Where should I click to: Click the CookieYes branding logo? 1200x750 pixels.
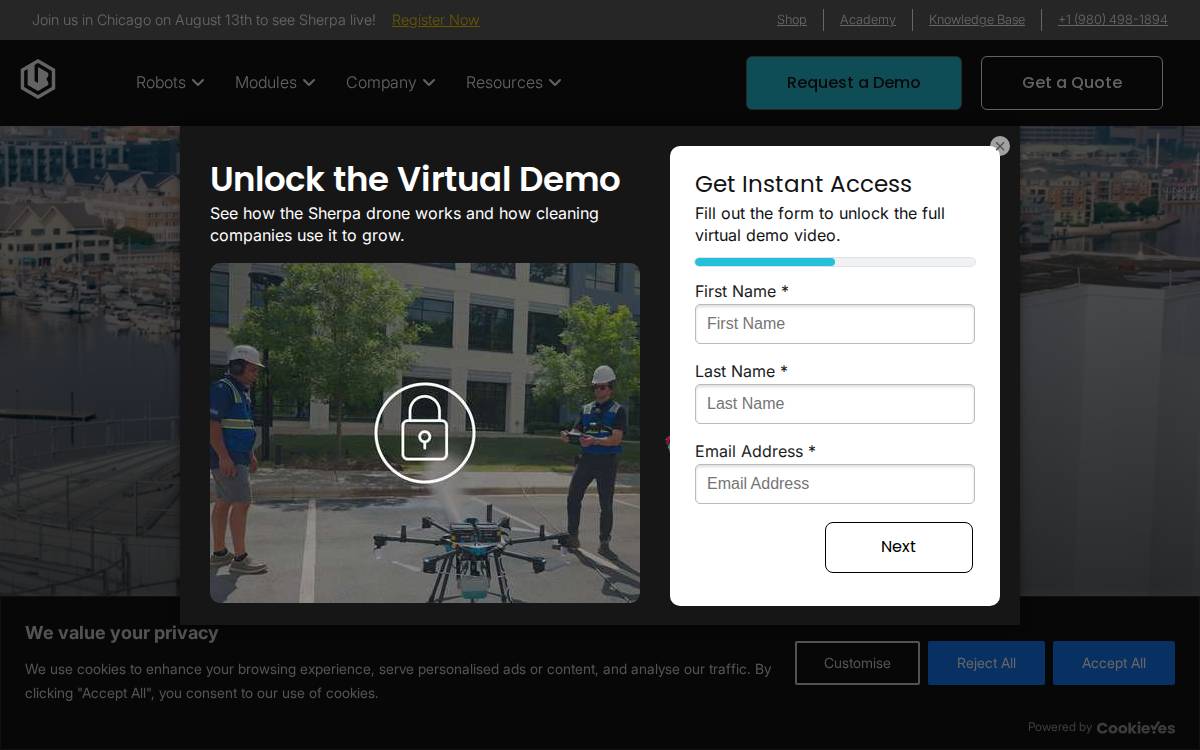point(1136,728)
